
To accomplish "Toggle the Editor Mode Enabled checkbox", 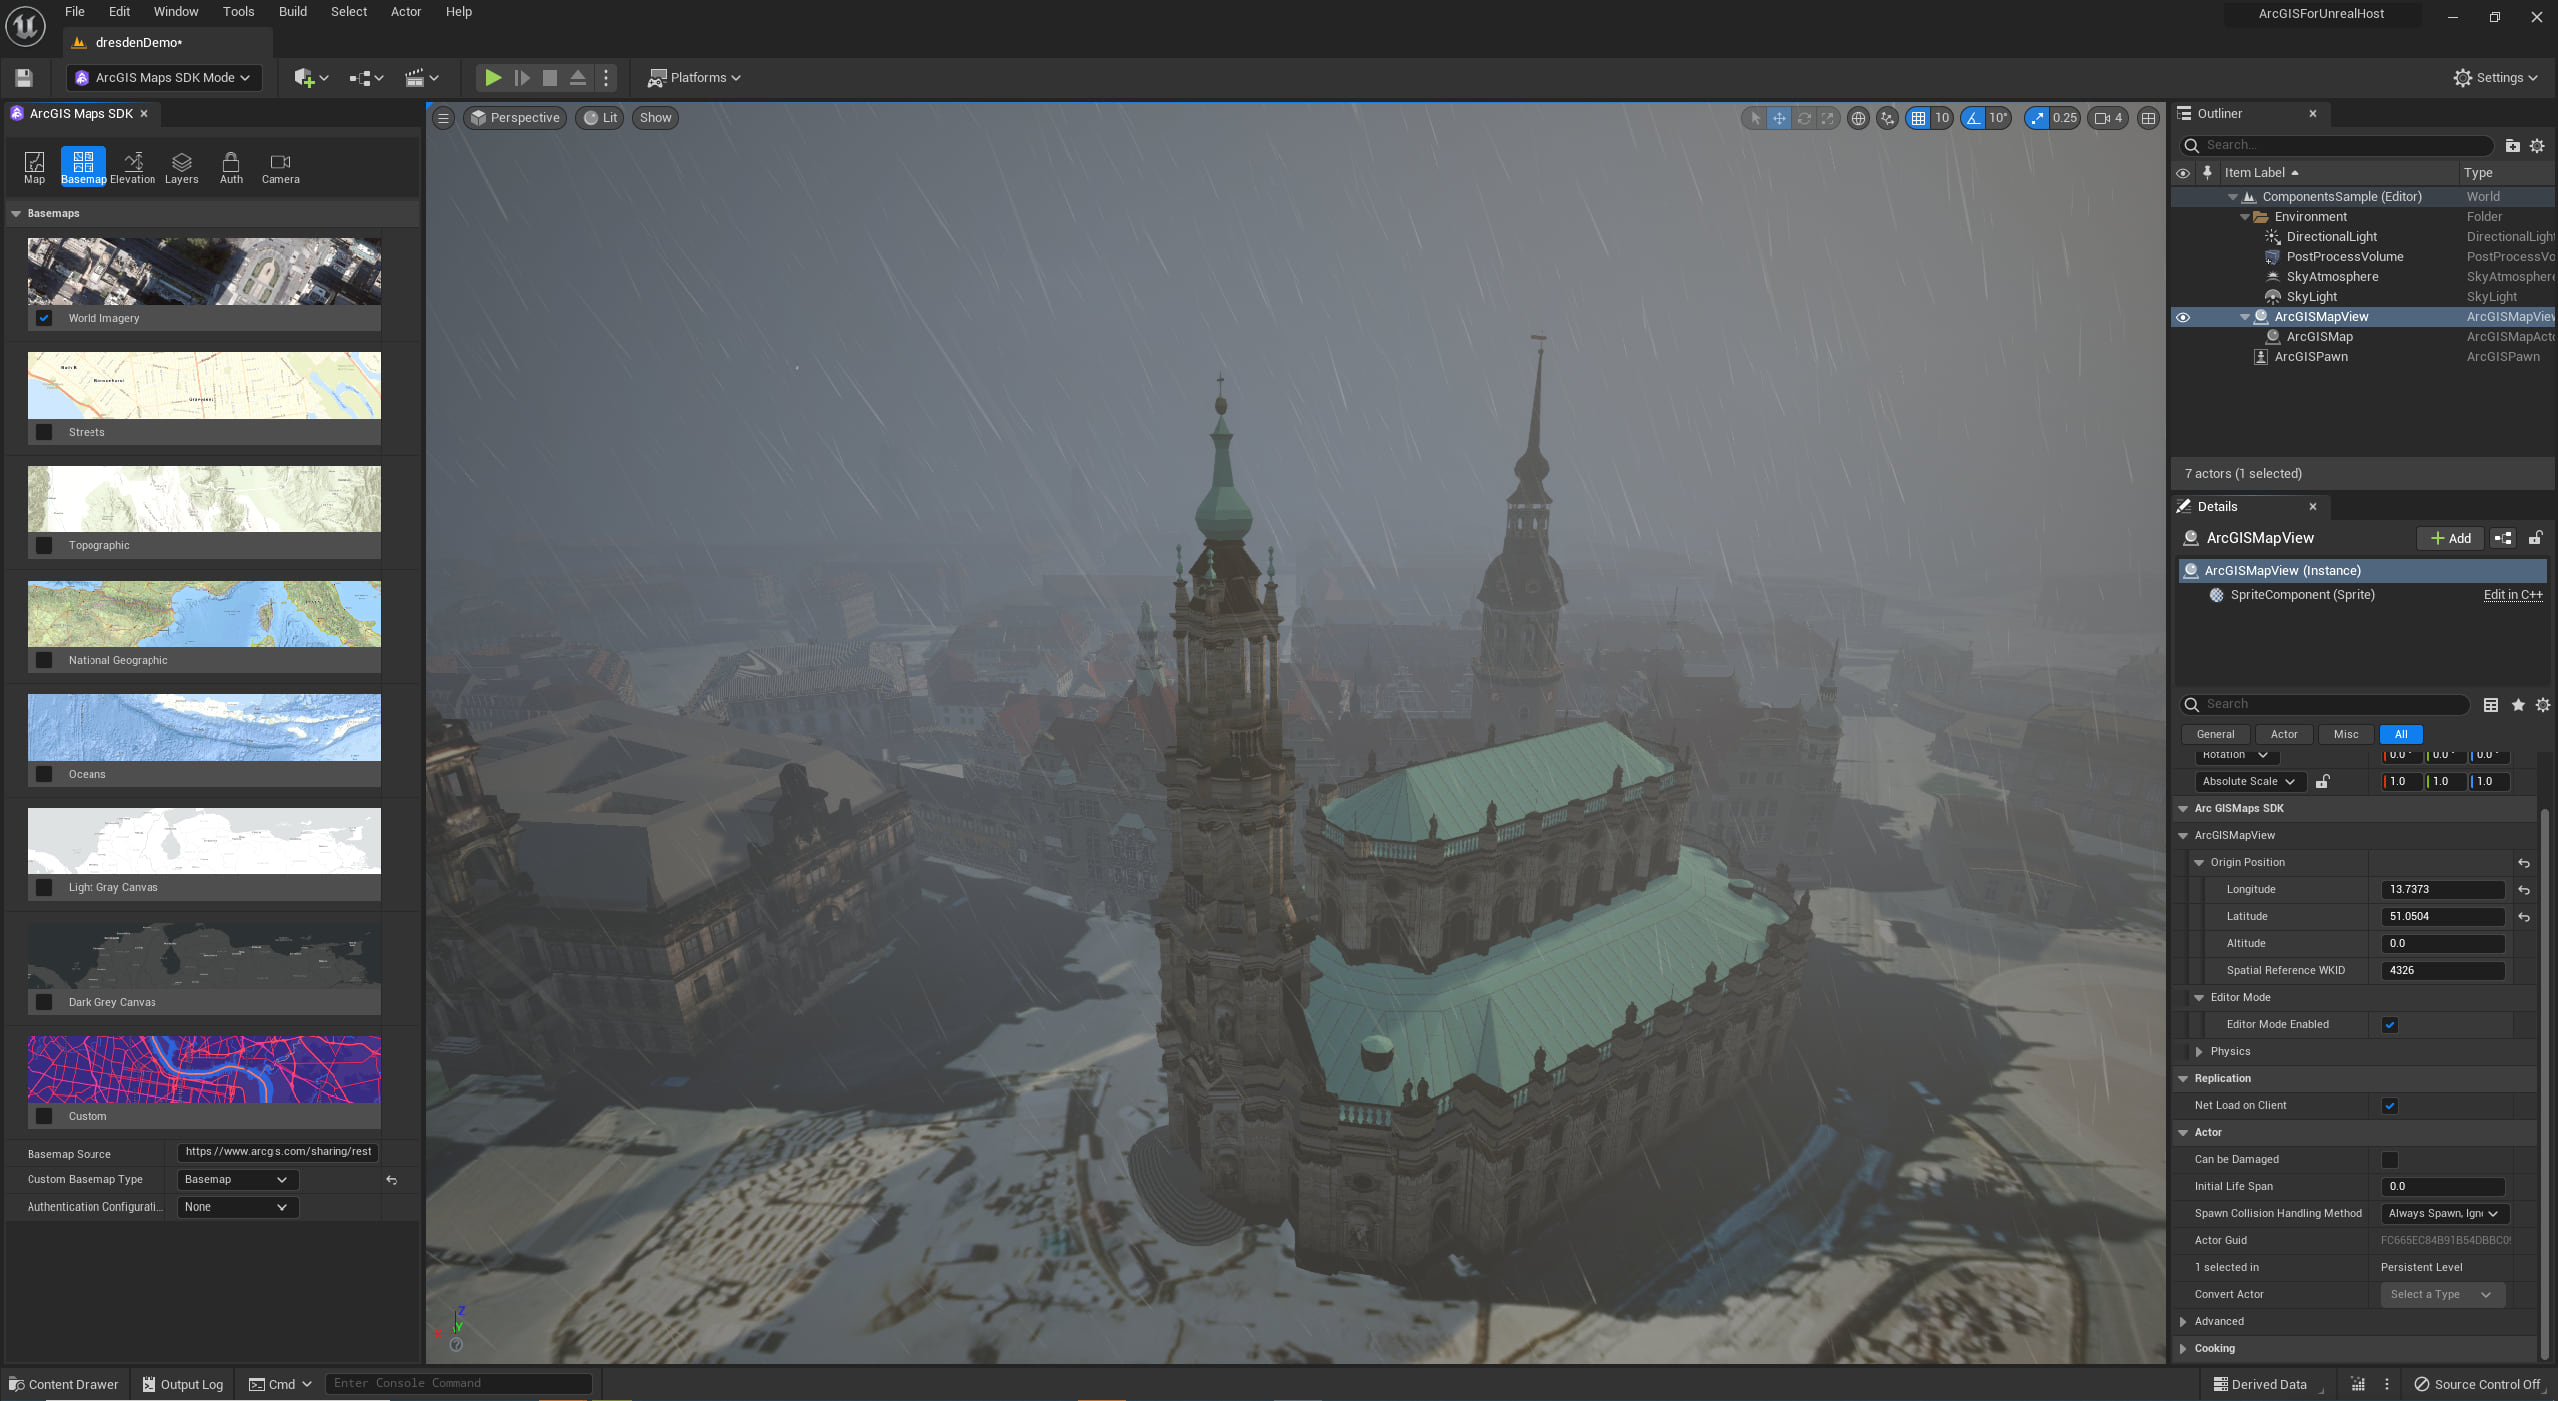I will 2390,1024.
